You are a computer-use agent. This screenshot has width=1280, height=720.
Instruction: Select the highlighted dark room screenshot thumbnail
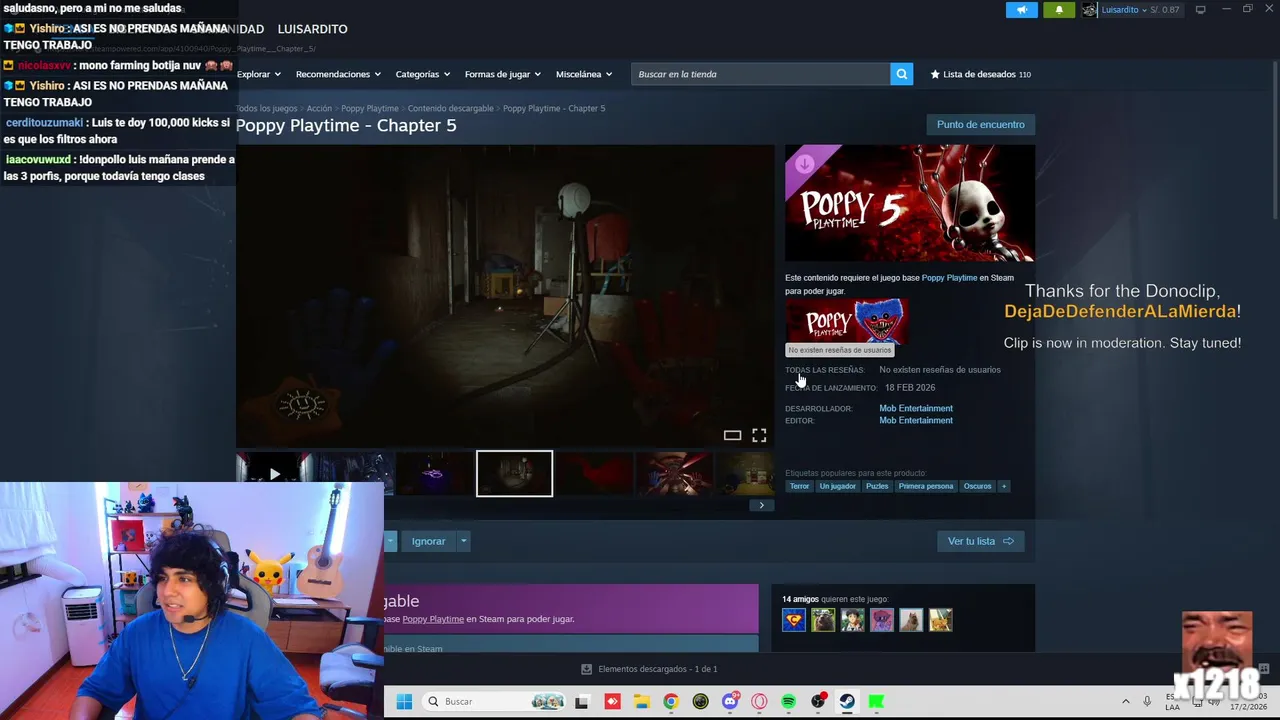[514, 474]
